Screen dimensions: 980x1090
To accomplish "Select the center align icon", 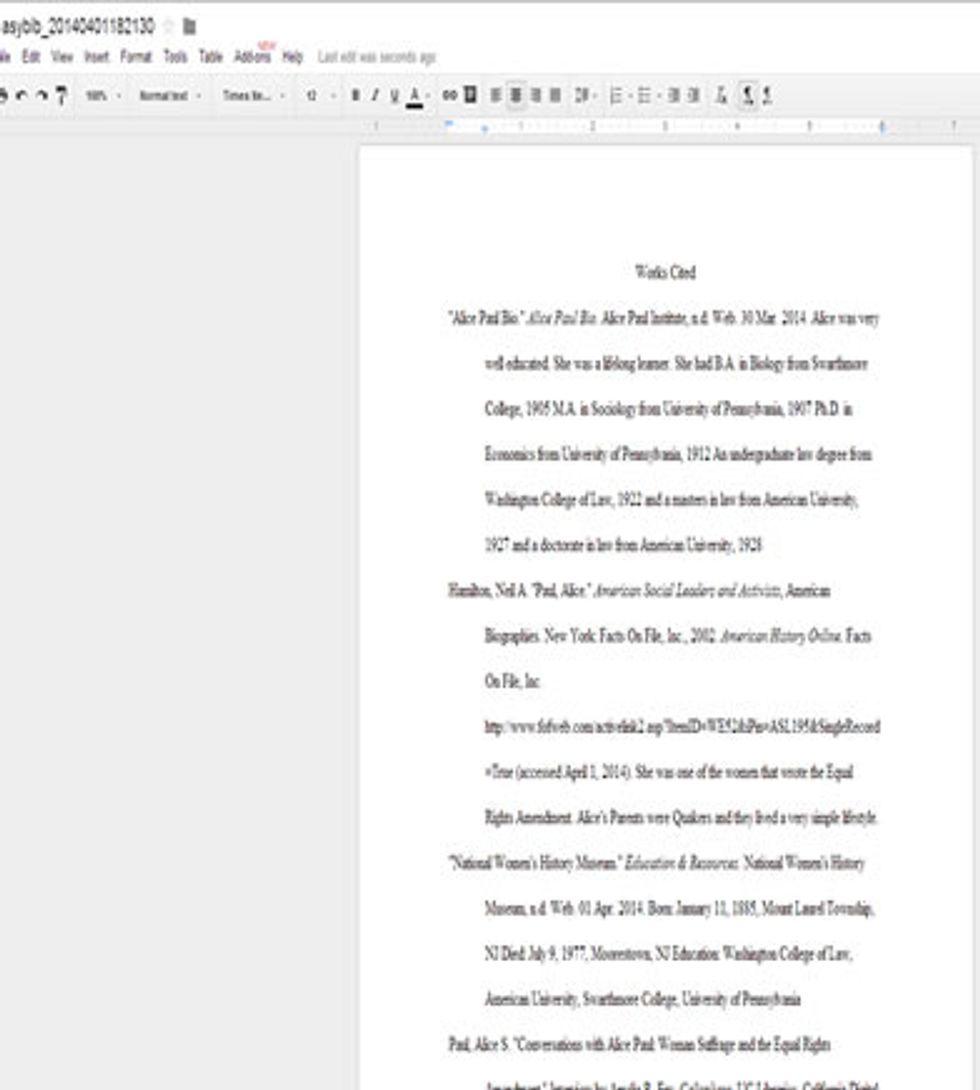I will click(517, 95).
